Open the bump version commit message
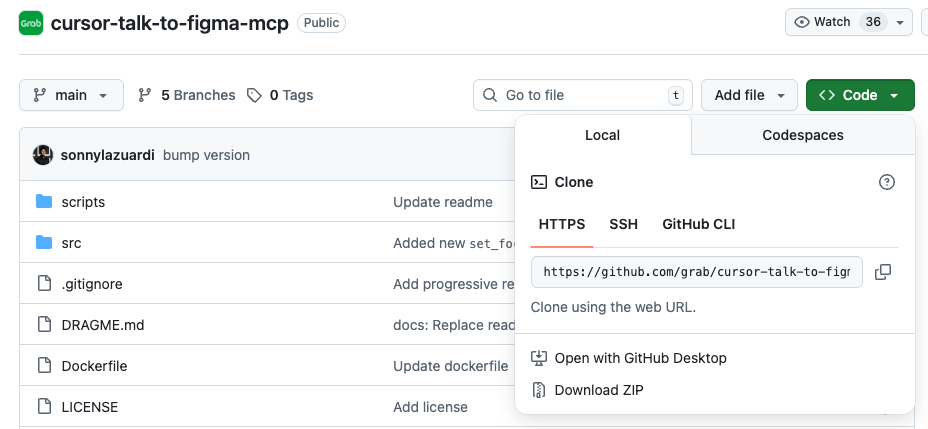The width and height of the screenshot is (928, 429). point(206,155)
